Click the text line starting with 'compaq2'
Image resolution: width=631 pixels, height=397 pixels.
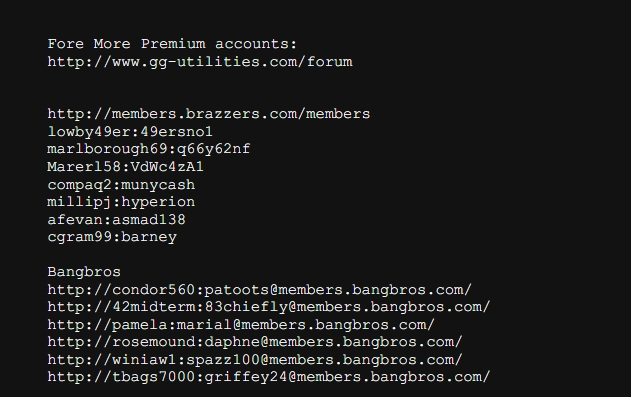point(121,185)
